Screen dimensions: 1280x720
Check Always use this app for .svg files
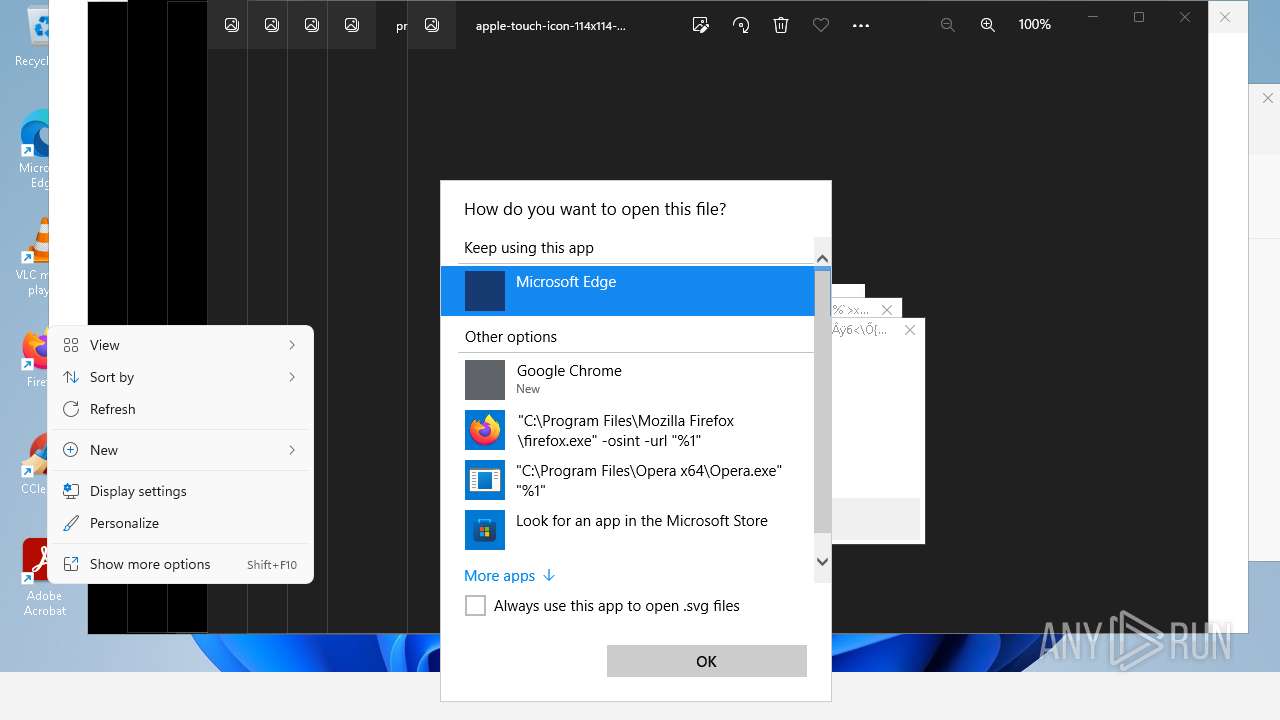476,606
